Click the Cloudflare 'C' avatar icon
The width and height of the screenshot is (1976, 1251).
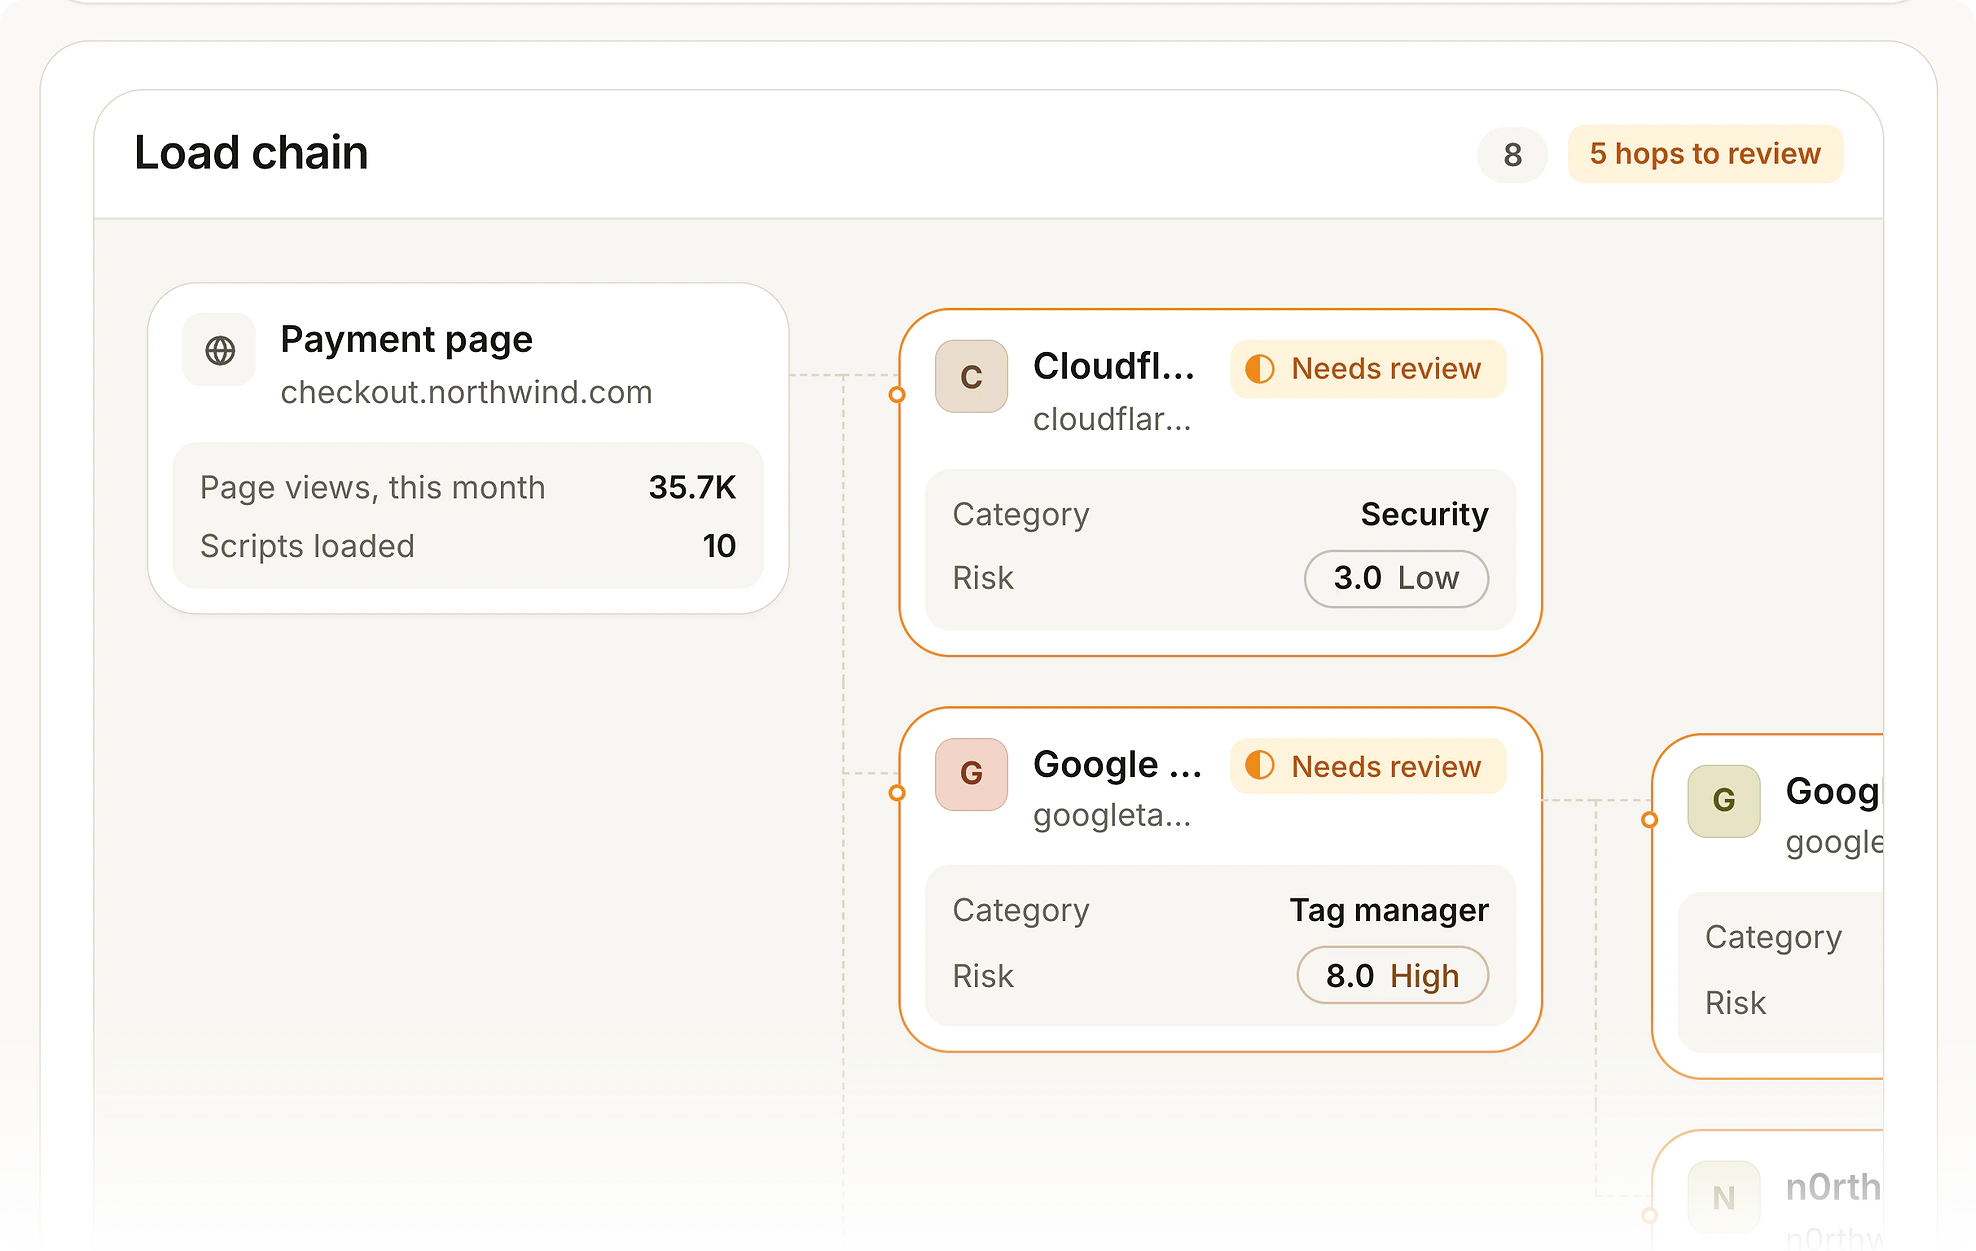971,377
